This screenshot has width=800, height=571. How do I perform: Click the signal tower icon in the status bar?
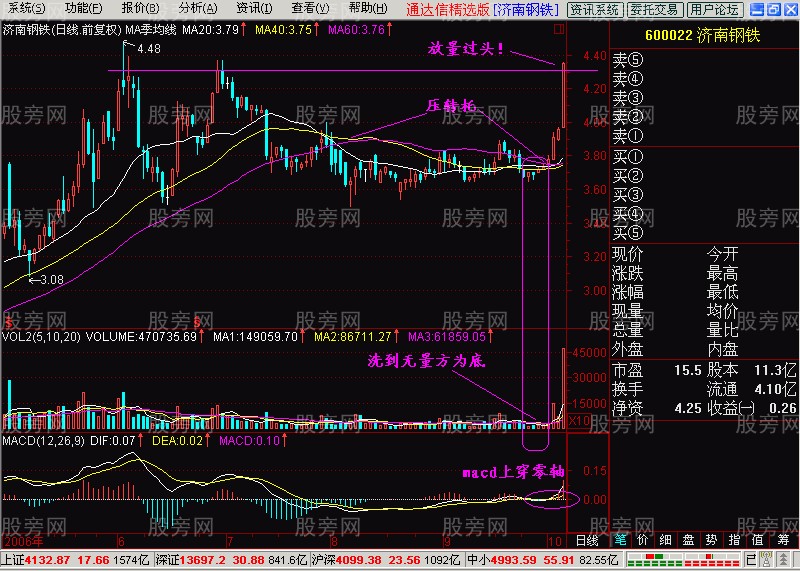(766, 559)
